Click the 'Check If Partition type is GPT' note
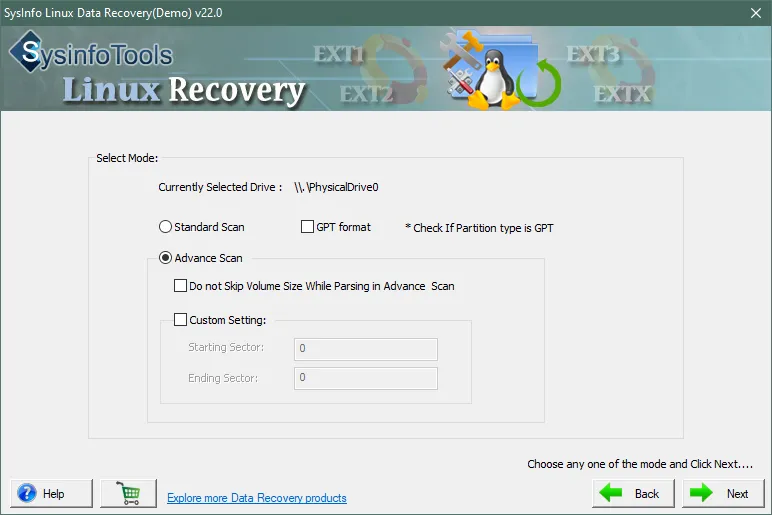The height and width of the screenshot is (515, 772). click(x=479, y=228)
